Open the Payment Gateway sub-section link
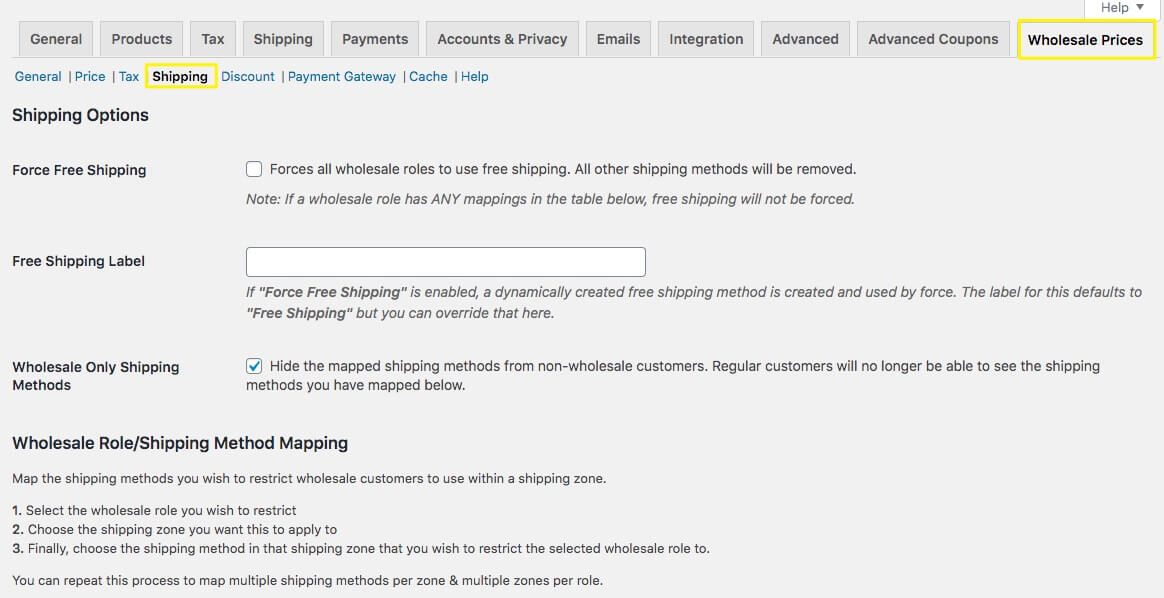1164x598 pixels. click(x=342, y=76)
